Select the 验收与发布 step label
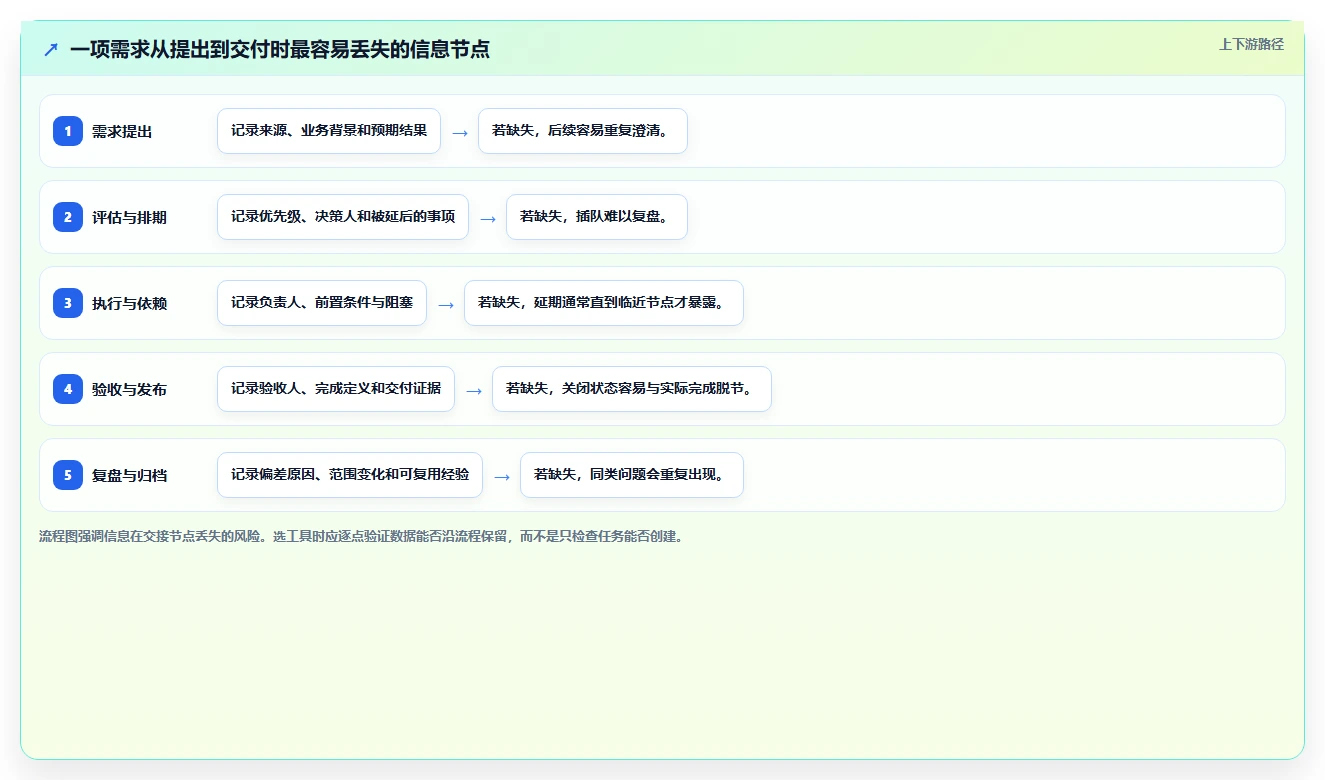The height and width of the screenshot is (780, 1325). [129, 389]
